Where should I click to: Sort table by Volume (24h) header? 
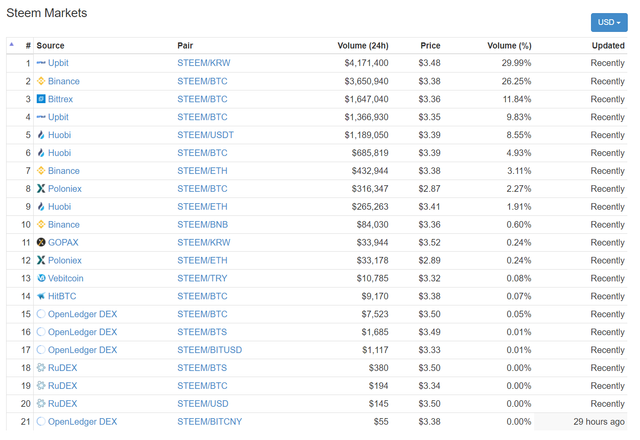point(362,46)
